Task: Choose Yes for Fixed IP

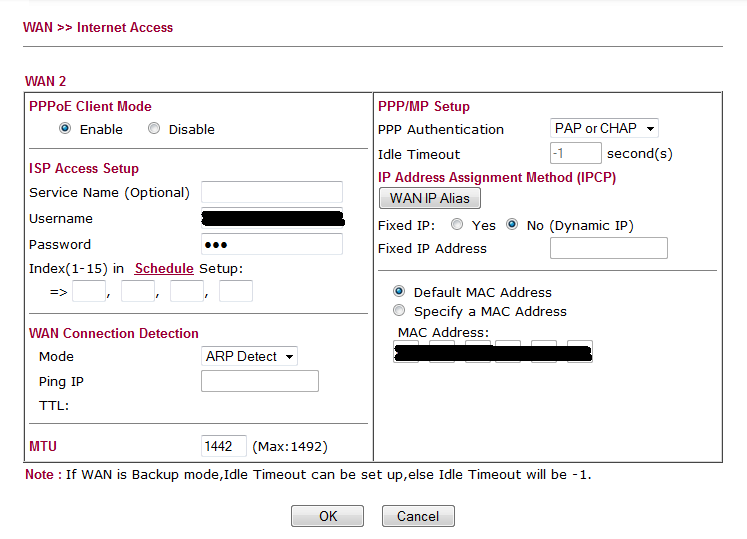Action: pos(457,225)
